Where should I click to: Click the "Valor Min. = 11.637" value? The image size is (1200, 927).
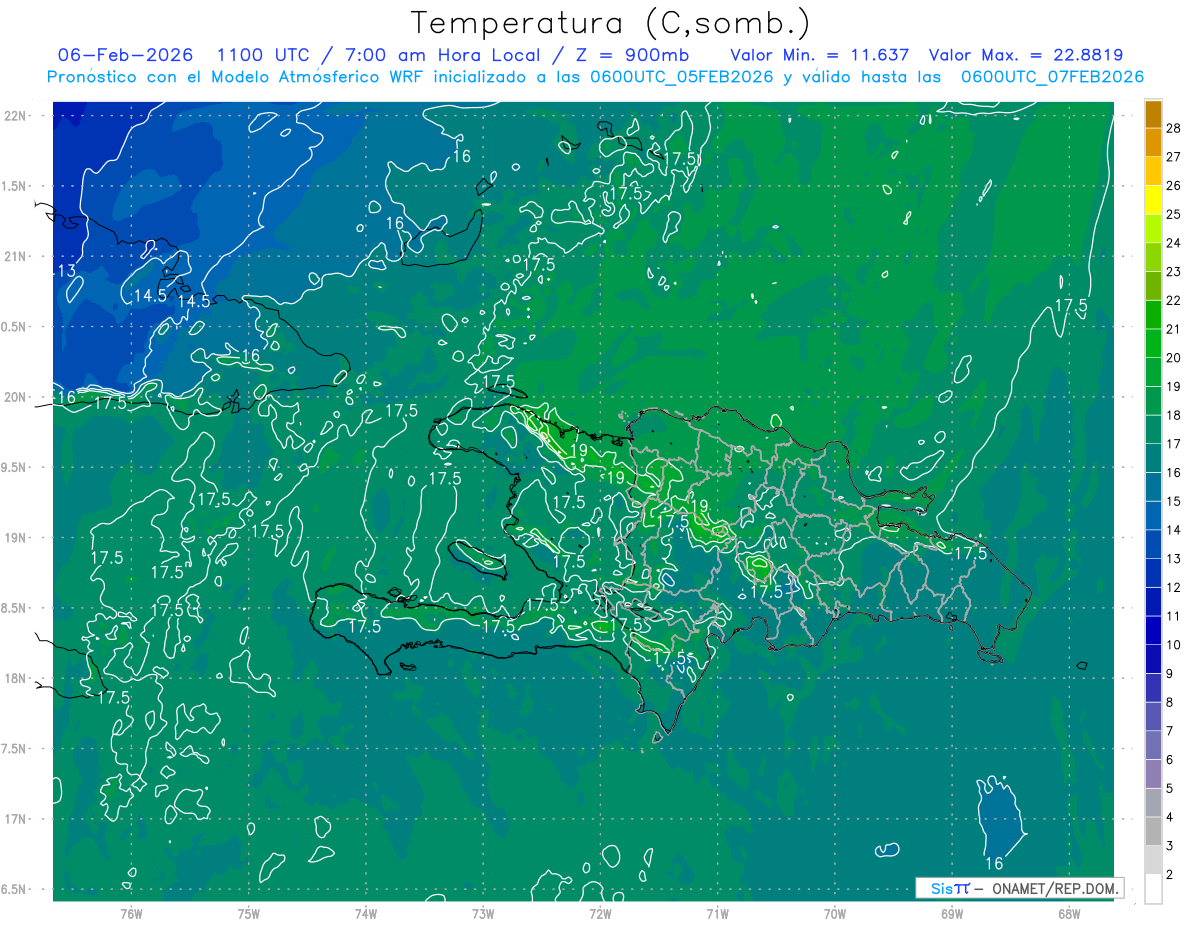pos(819,55)
